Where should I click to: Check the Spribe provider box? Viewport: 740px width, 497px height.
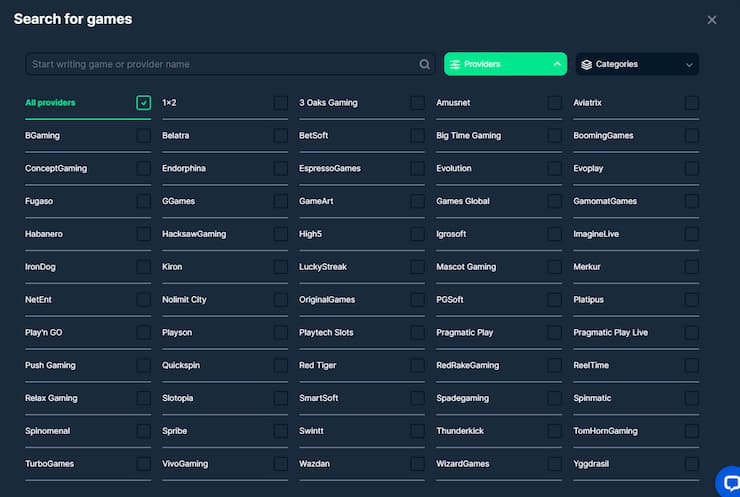tap(281, 430)
